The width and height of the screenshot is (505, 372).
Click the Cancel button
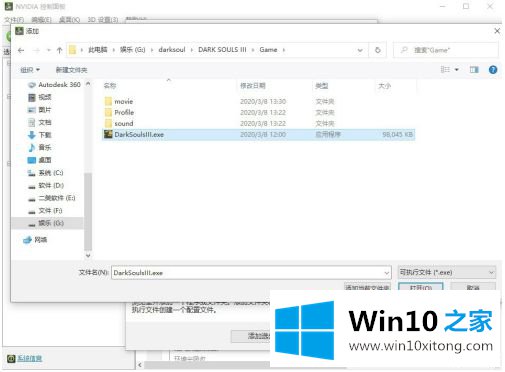(x=473, y=287)
